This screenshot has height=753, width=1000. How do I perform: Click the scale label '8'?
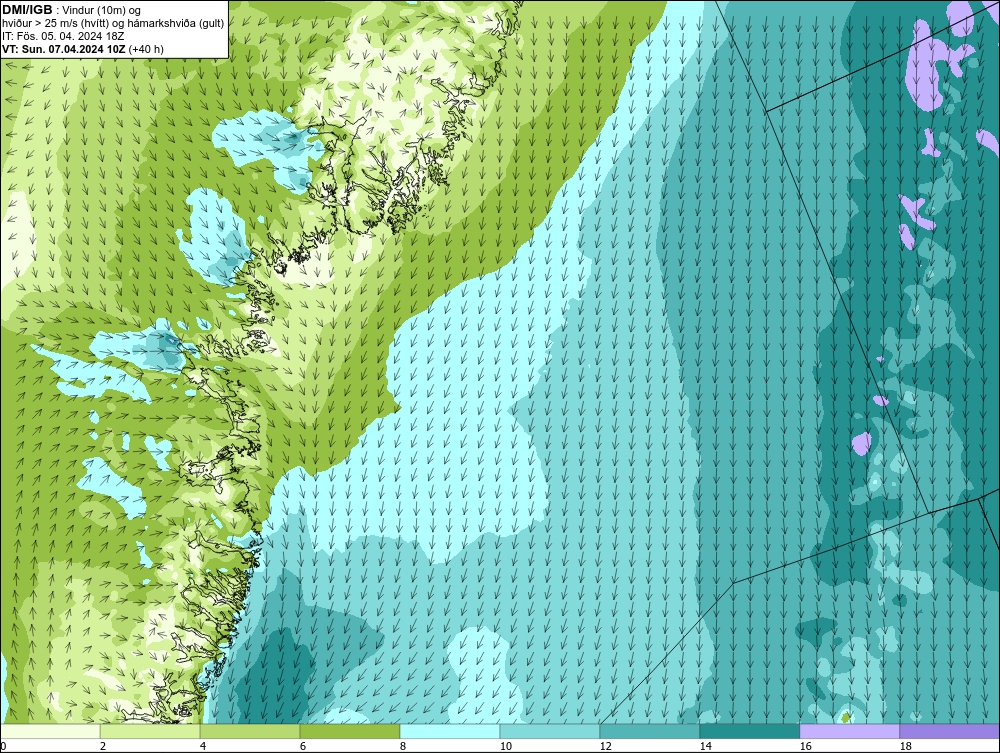(403, 746)
